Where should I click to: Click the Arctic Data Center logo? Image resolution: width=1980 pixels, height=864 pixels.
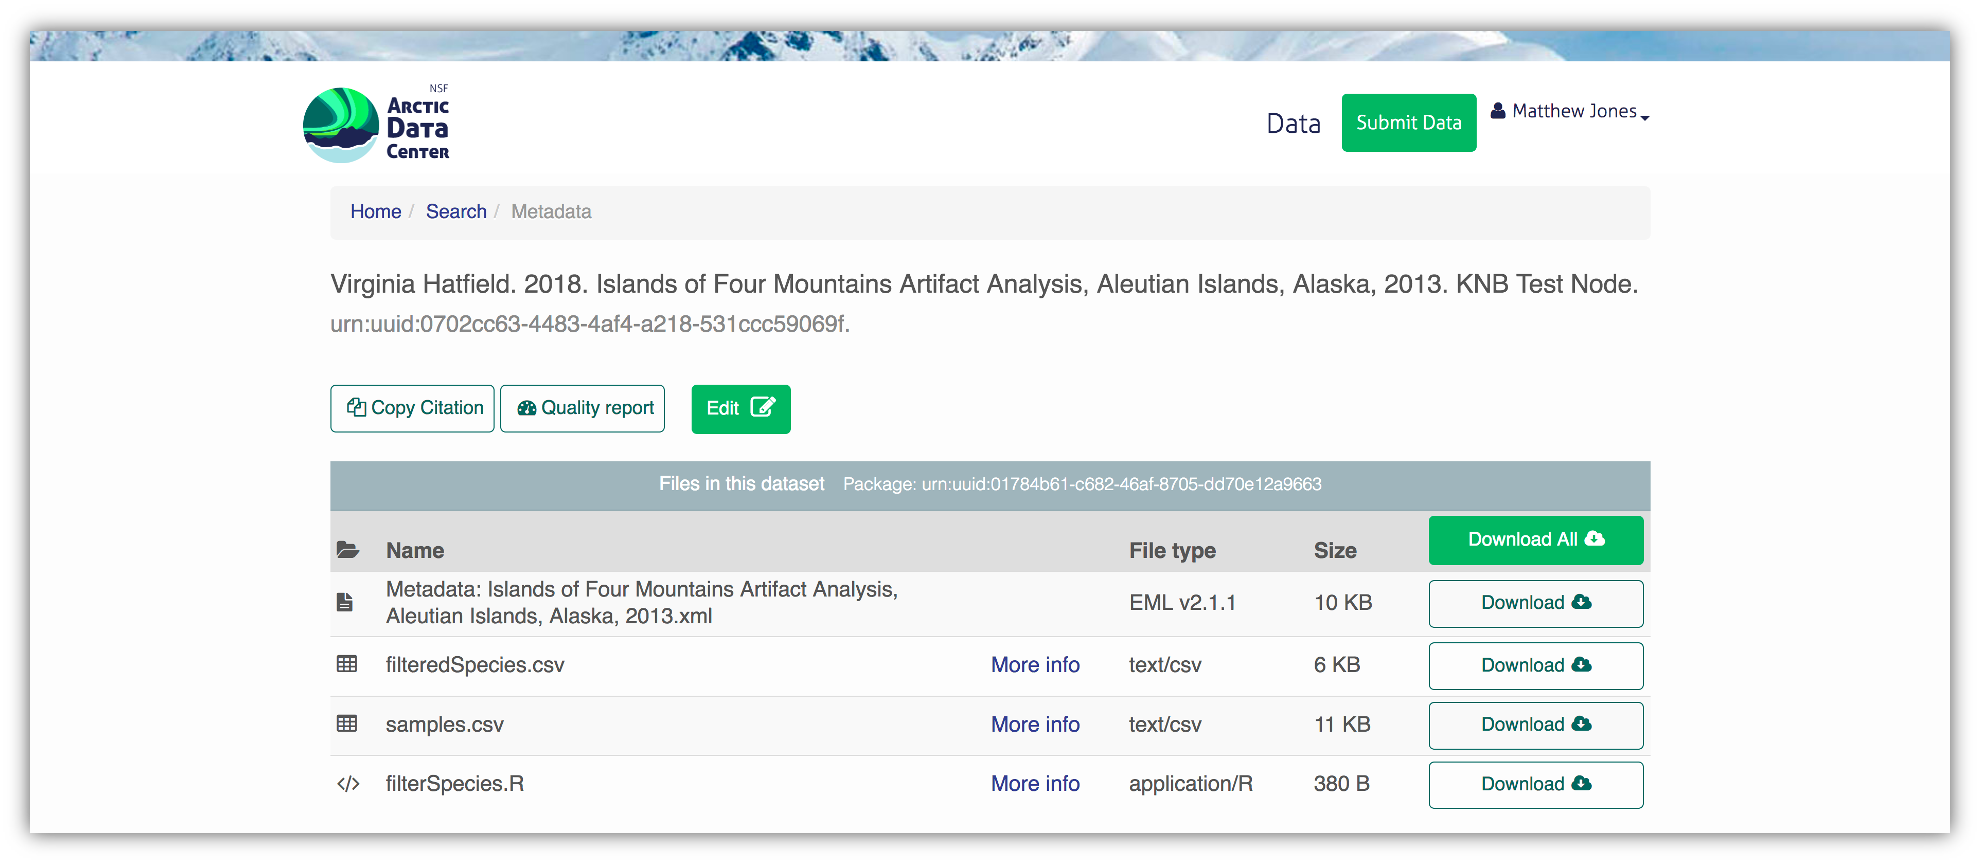(x=376, y=125)
